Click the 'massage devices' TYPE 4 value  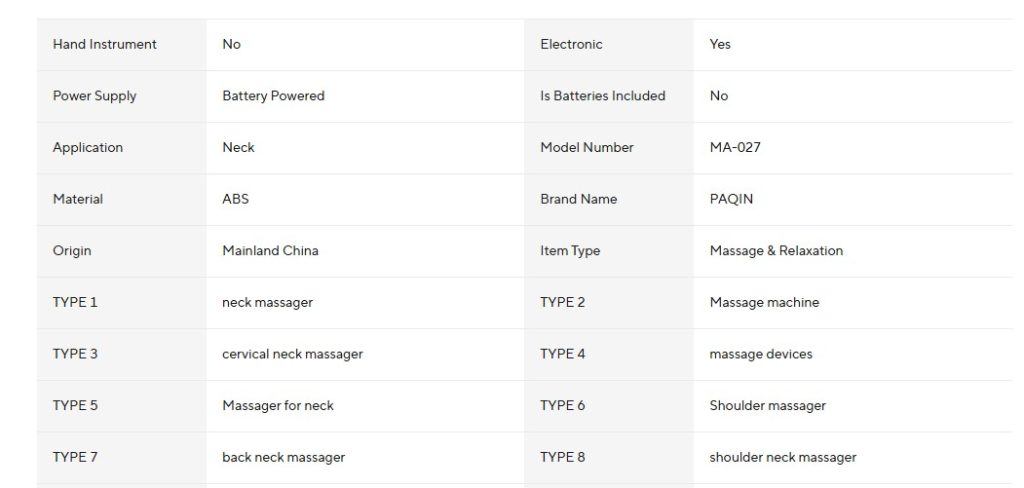click(x=761, y=354)
